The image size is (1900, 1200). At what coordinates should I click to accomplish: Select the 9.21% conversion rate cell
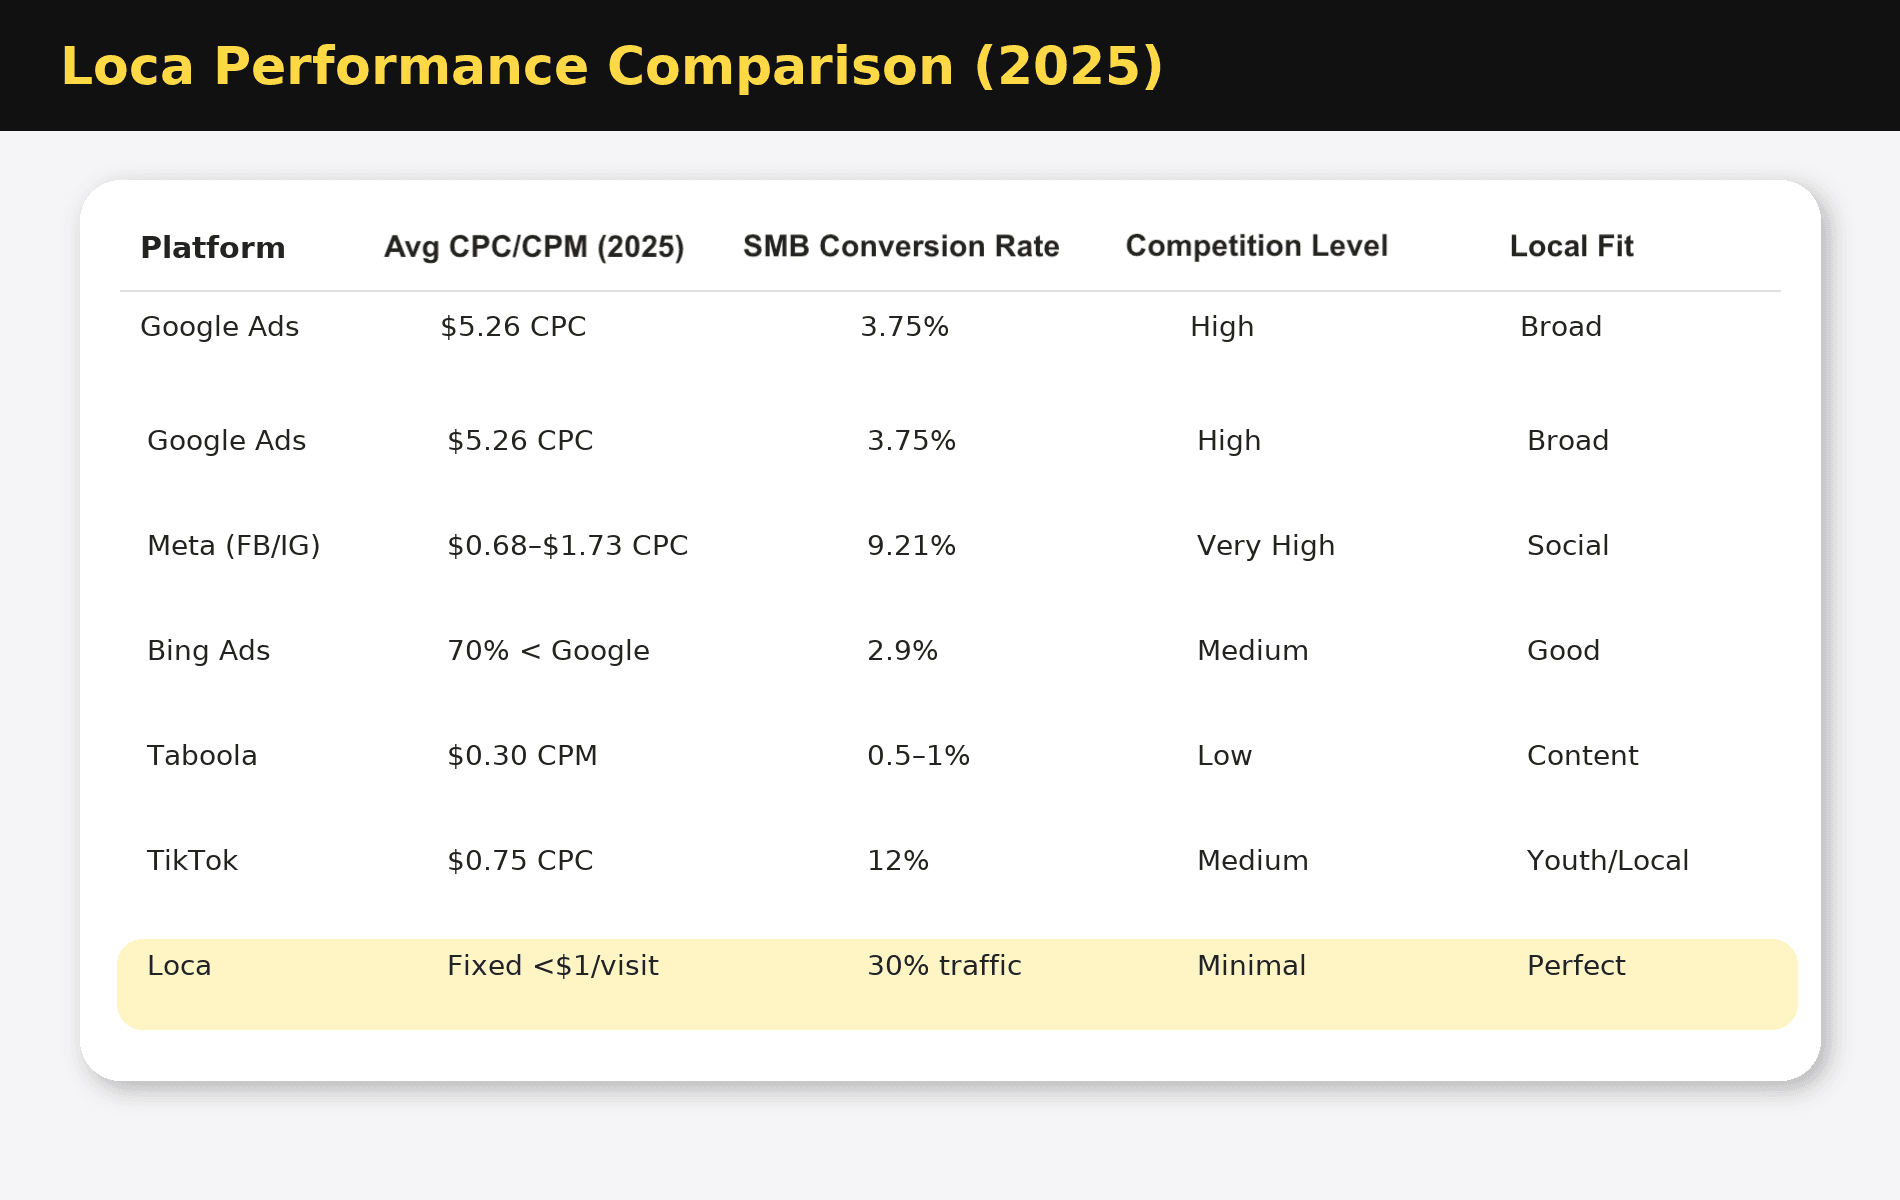coord(911,546)
